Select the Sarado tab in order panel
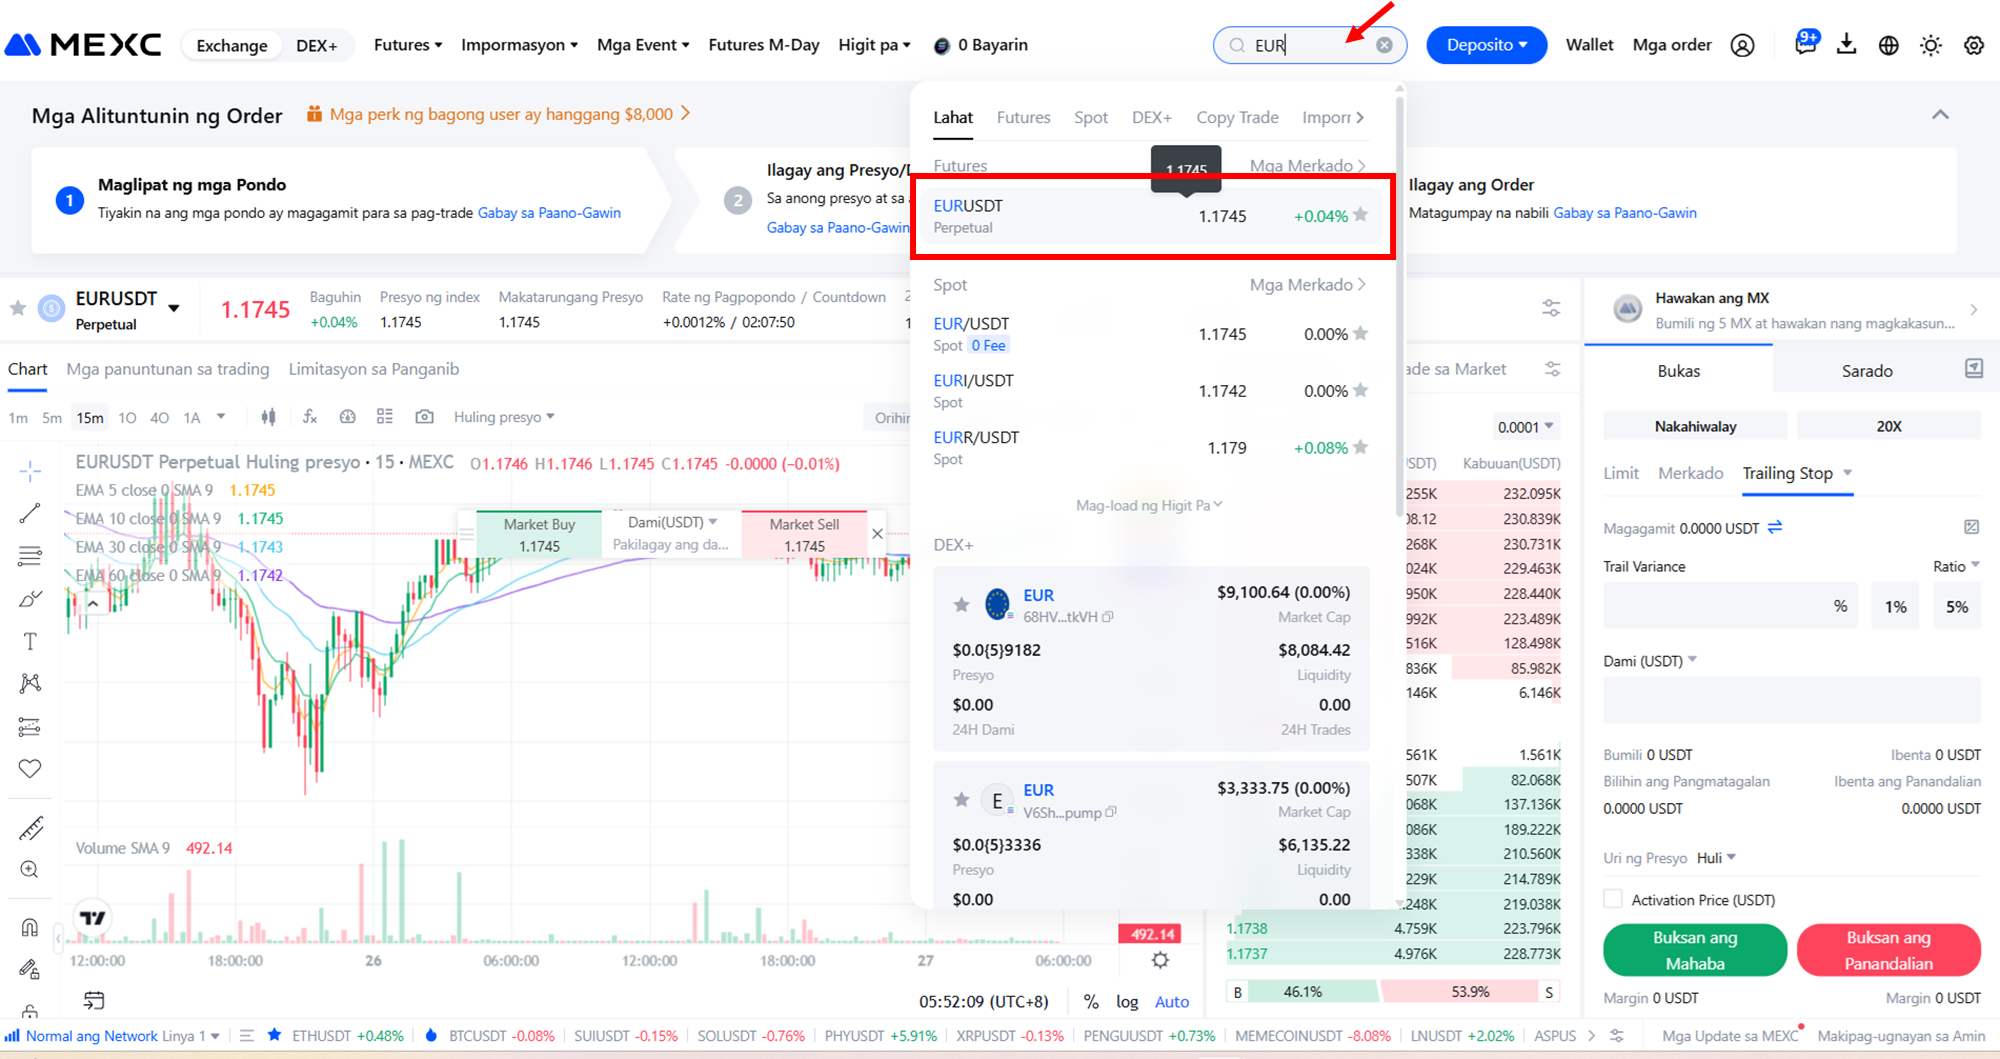The height and width of the screenshot is (1059, 2000). point(1866,371)
